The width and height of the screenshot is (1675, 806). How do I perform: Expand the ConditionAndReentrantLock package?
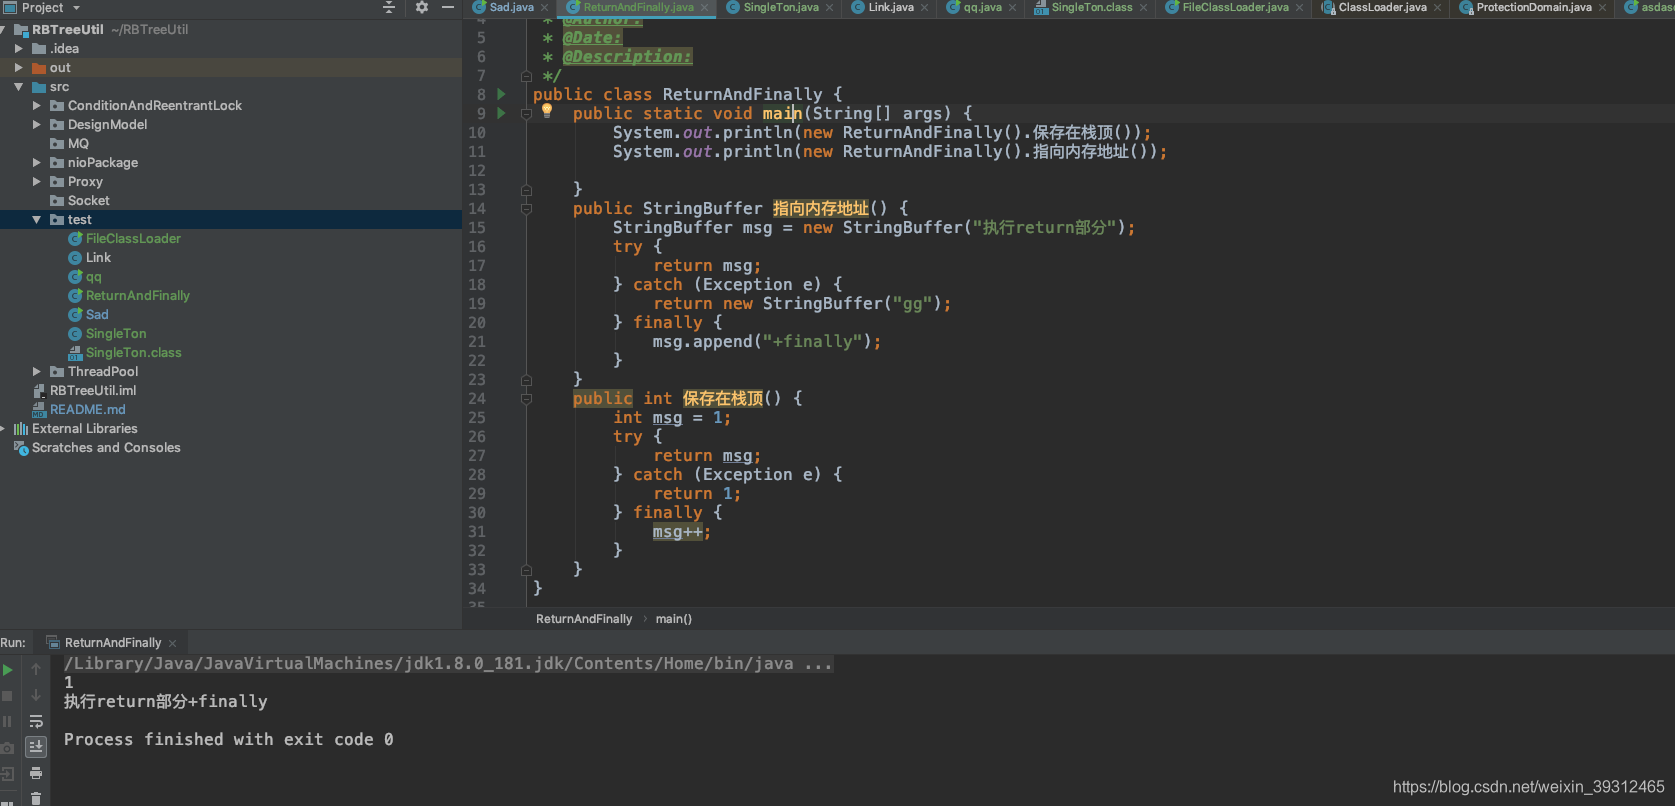(37, 105)
